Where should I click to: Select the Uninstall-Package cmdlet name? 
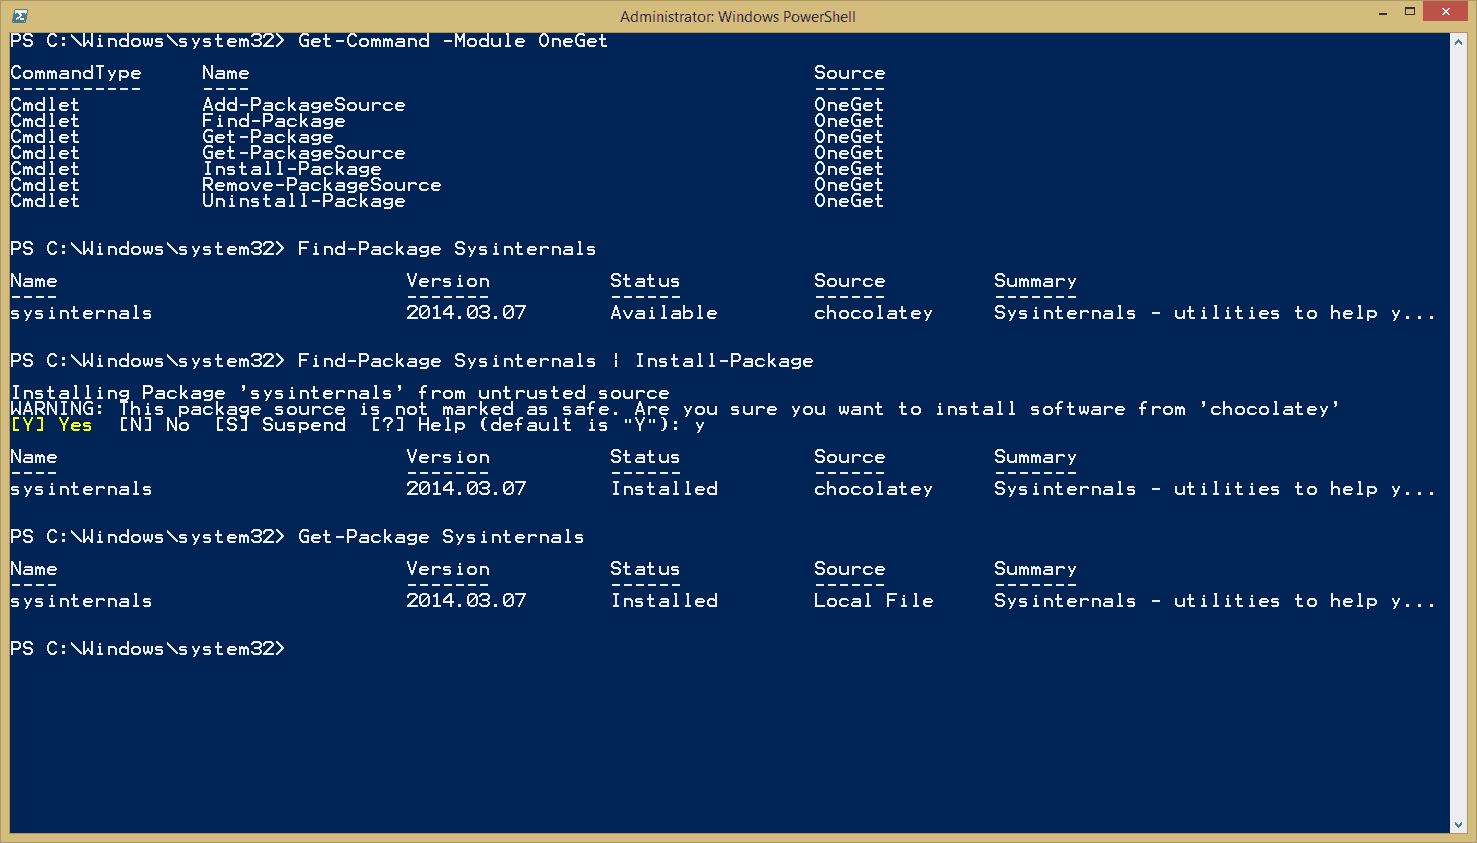[304, 200]
